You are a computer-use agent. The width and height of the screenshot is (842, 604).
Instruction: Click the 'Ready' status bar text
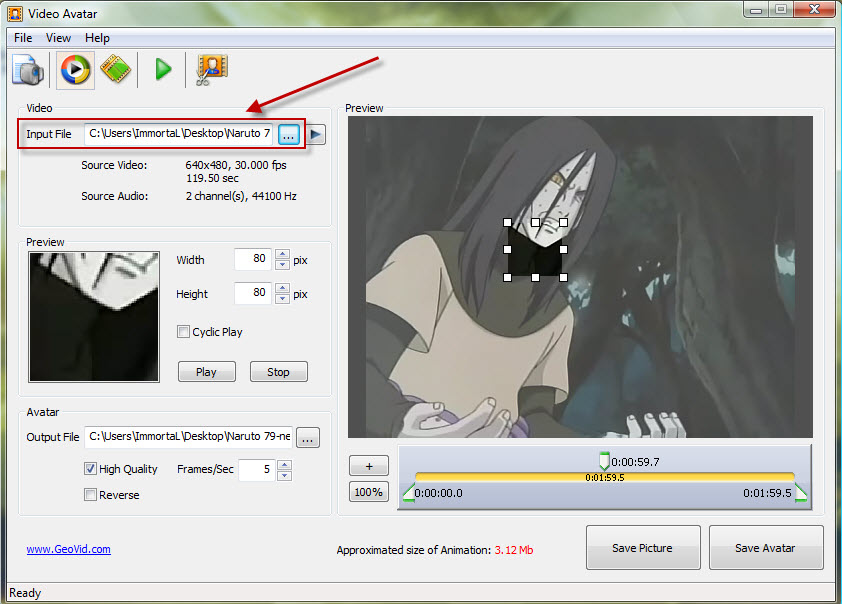[25, 593]
